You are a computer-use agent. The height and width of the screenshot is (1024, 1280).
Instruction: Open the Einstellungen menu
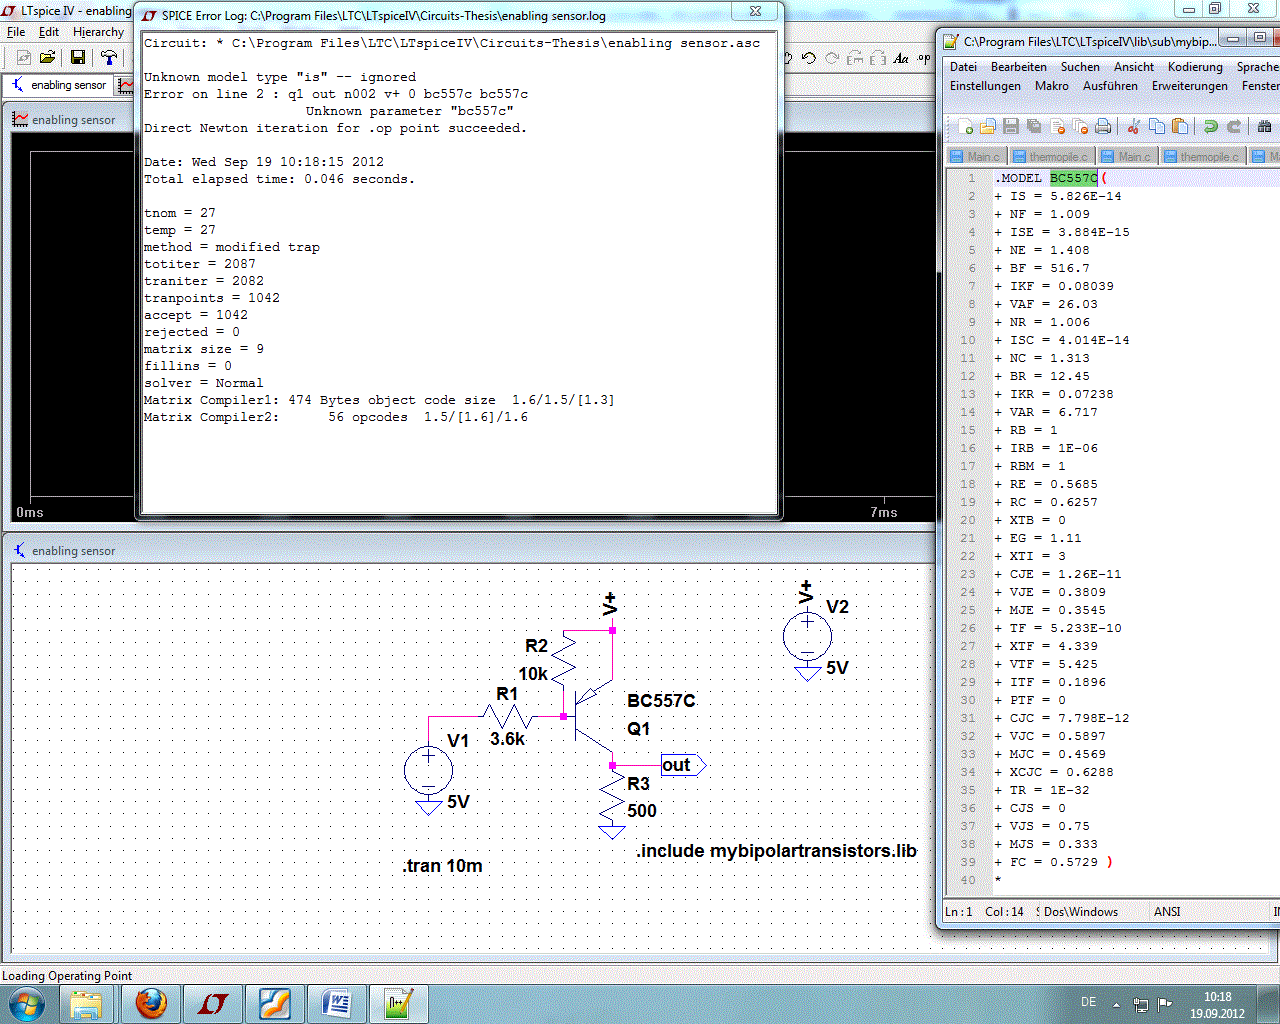[x=985, y=86]
